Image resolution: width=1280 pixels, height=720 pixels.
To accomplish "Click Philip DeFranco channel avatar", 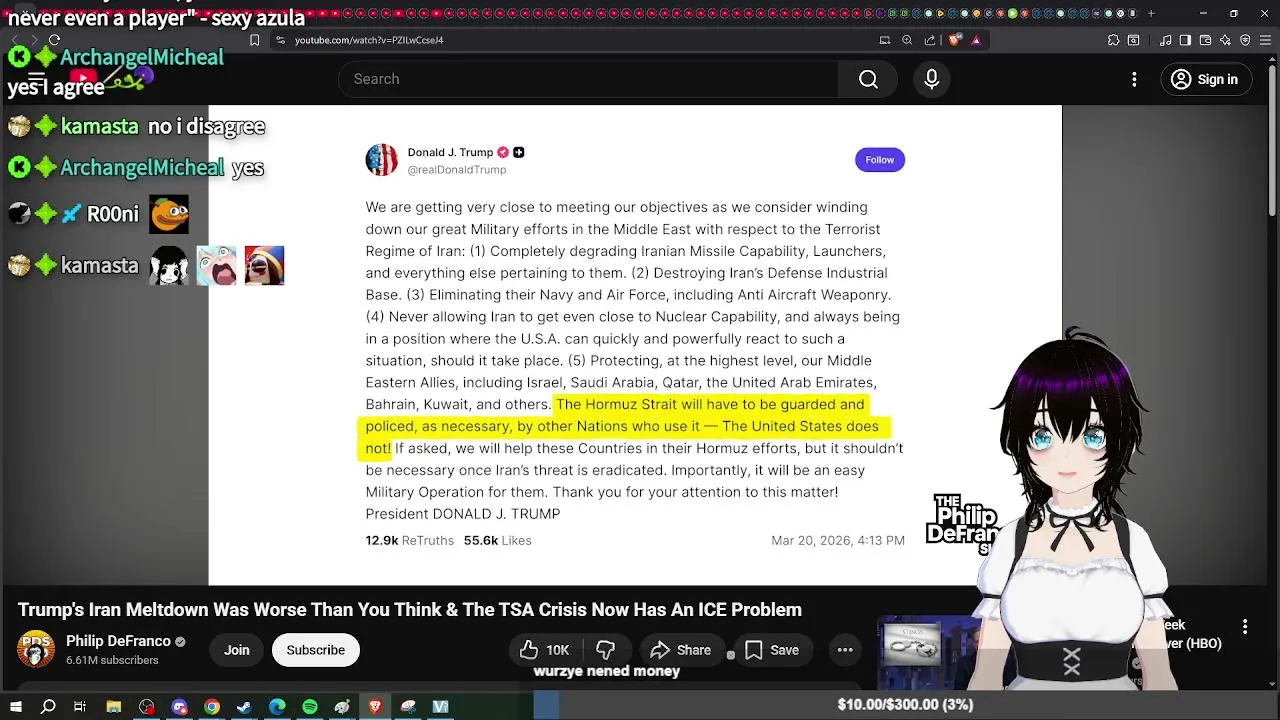I will [36, 649].
